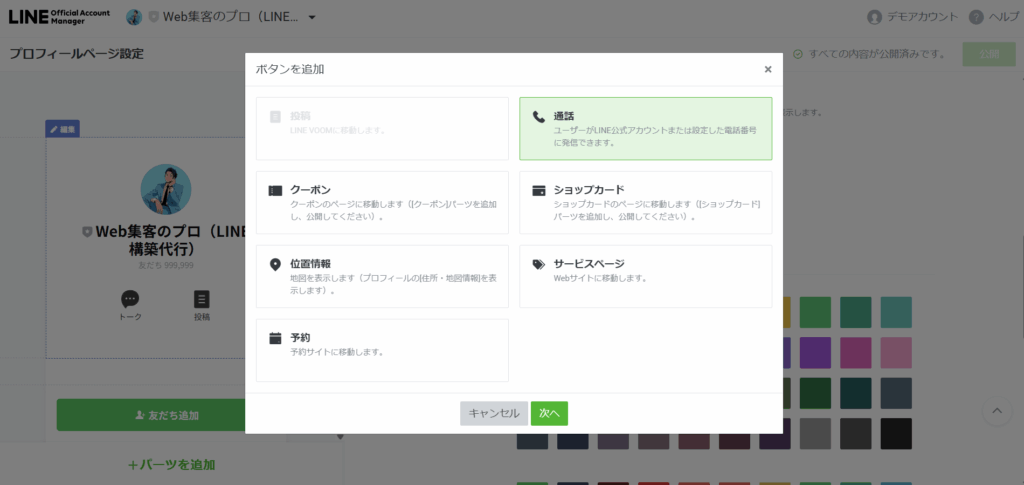
Task: Close the ボタンを追加 dialog with X
Action: point(767,69)
